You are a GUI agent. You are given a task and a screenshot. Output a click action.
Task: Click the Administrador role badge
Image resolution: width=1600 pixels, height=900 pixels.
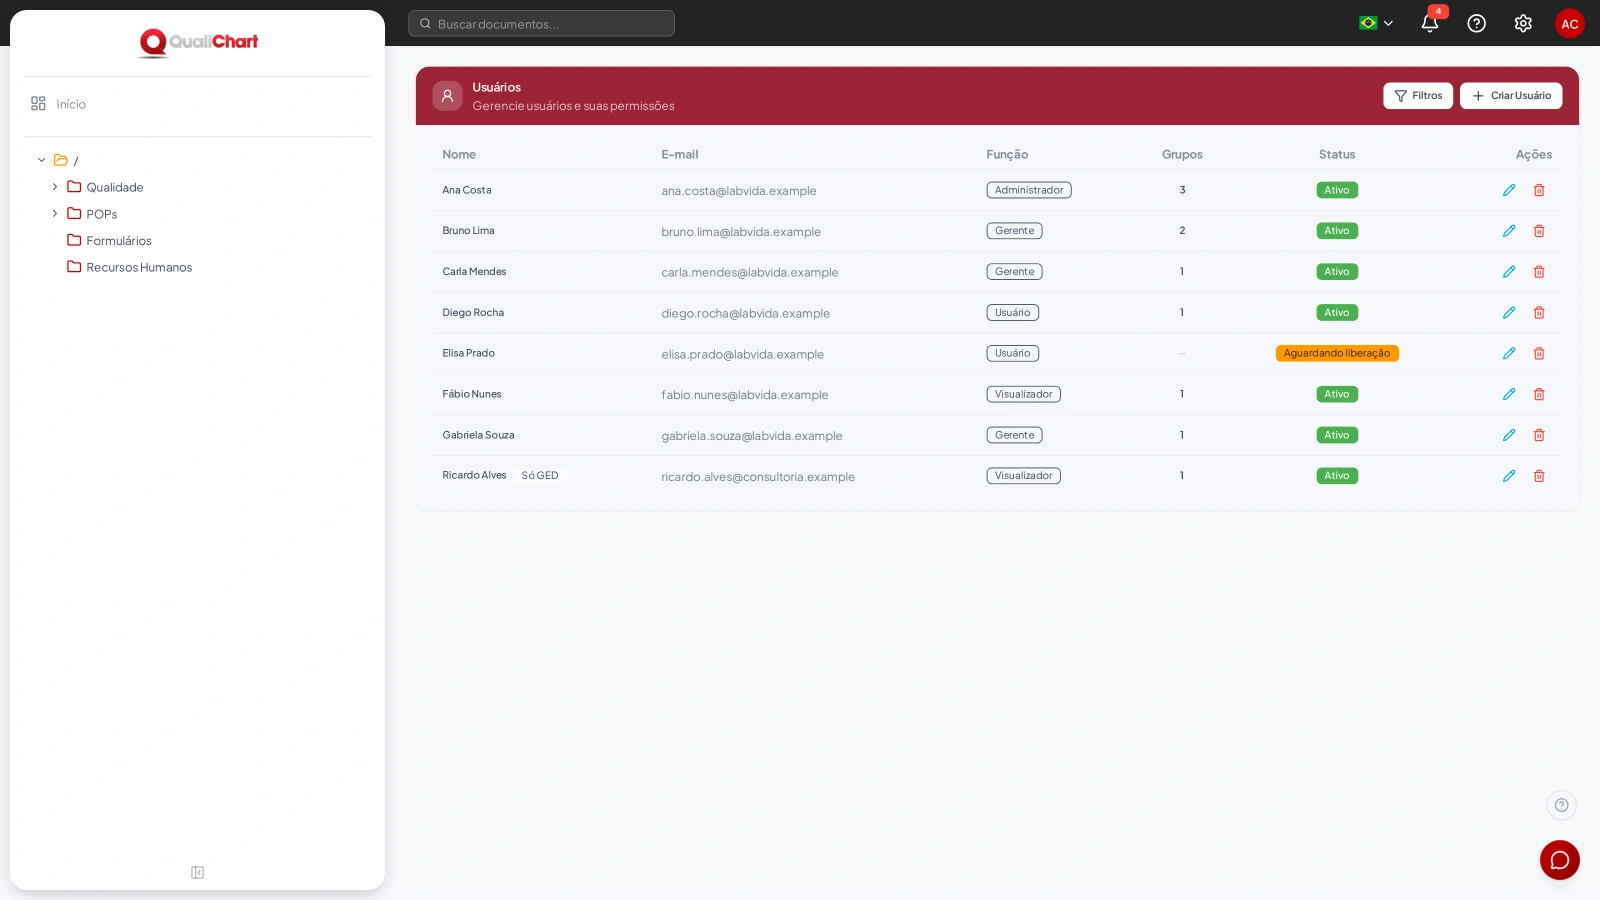click(x=1029, y=190)
